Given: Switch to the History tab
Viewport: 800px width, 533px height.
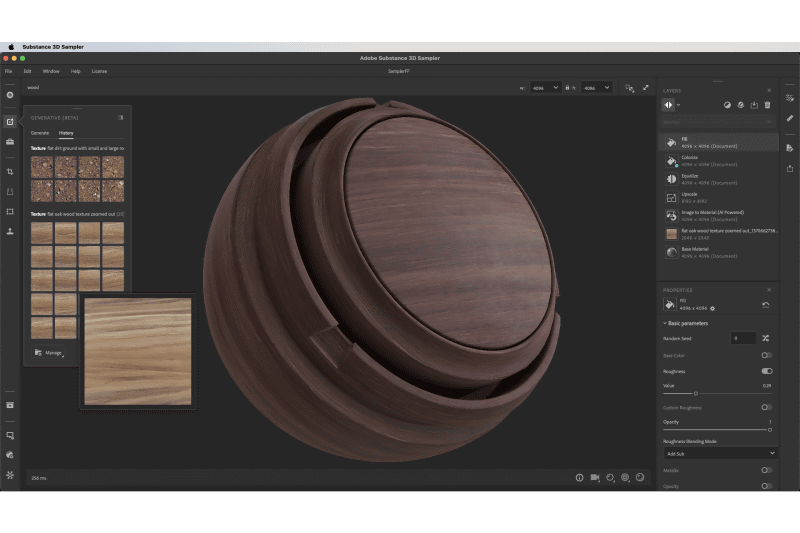Looking at the screenshot, I should point(66,133).
